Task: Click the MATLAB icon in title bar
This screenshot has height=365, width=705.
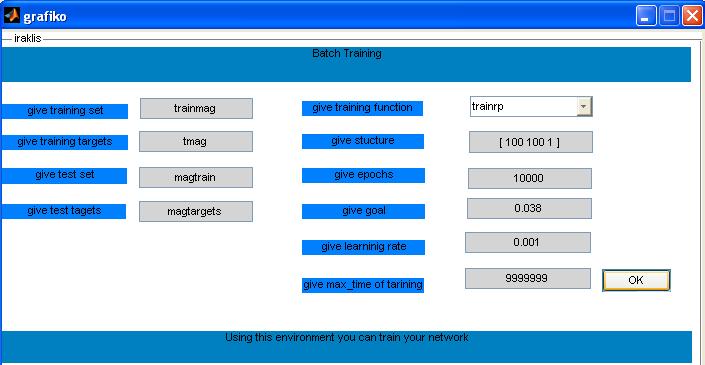Action: point(12,16)
